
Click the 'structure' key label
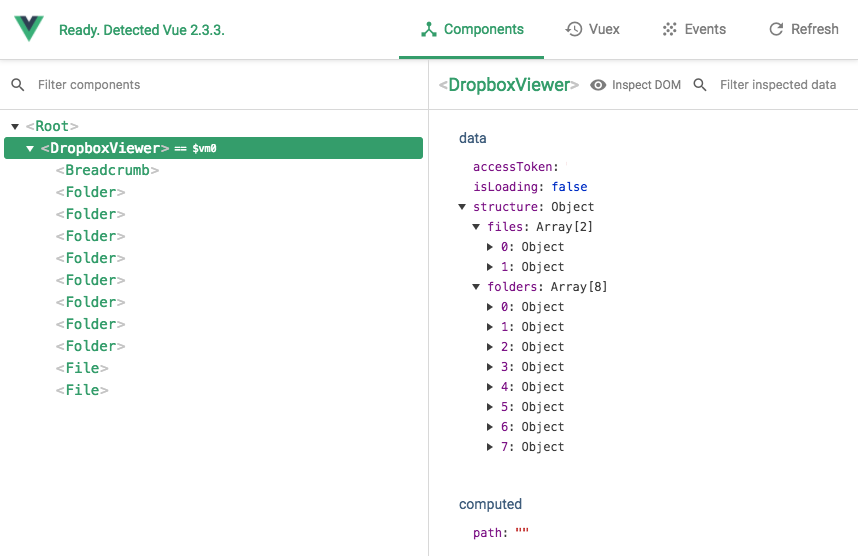[x=505, y=207]
